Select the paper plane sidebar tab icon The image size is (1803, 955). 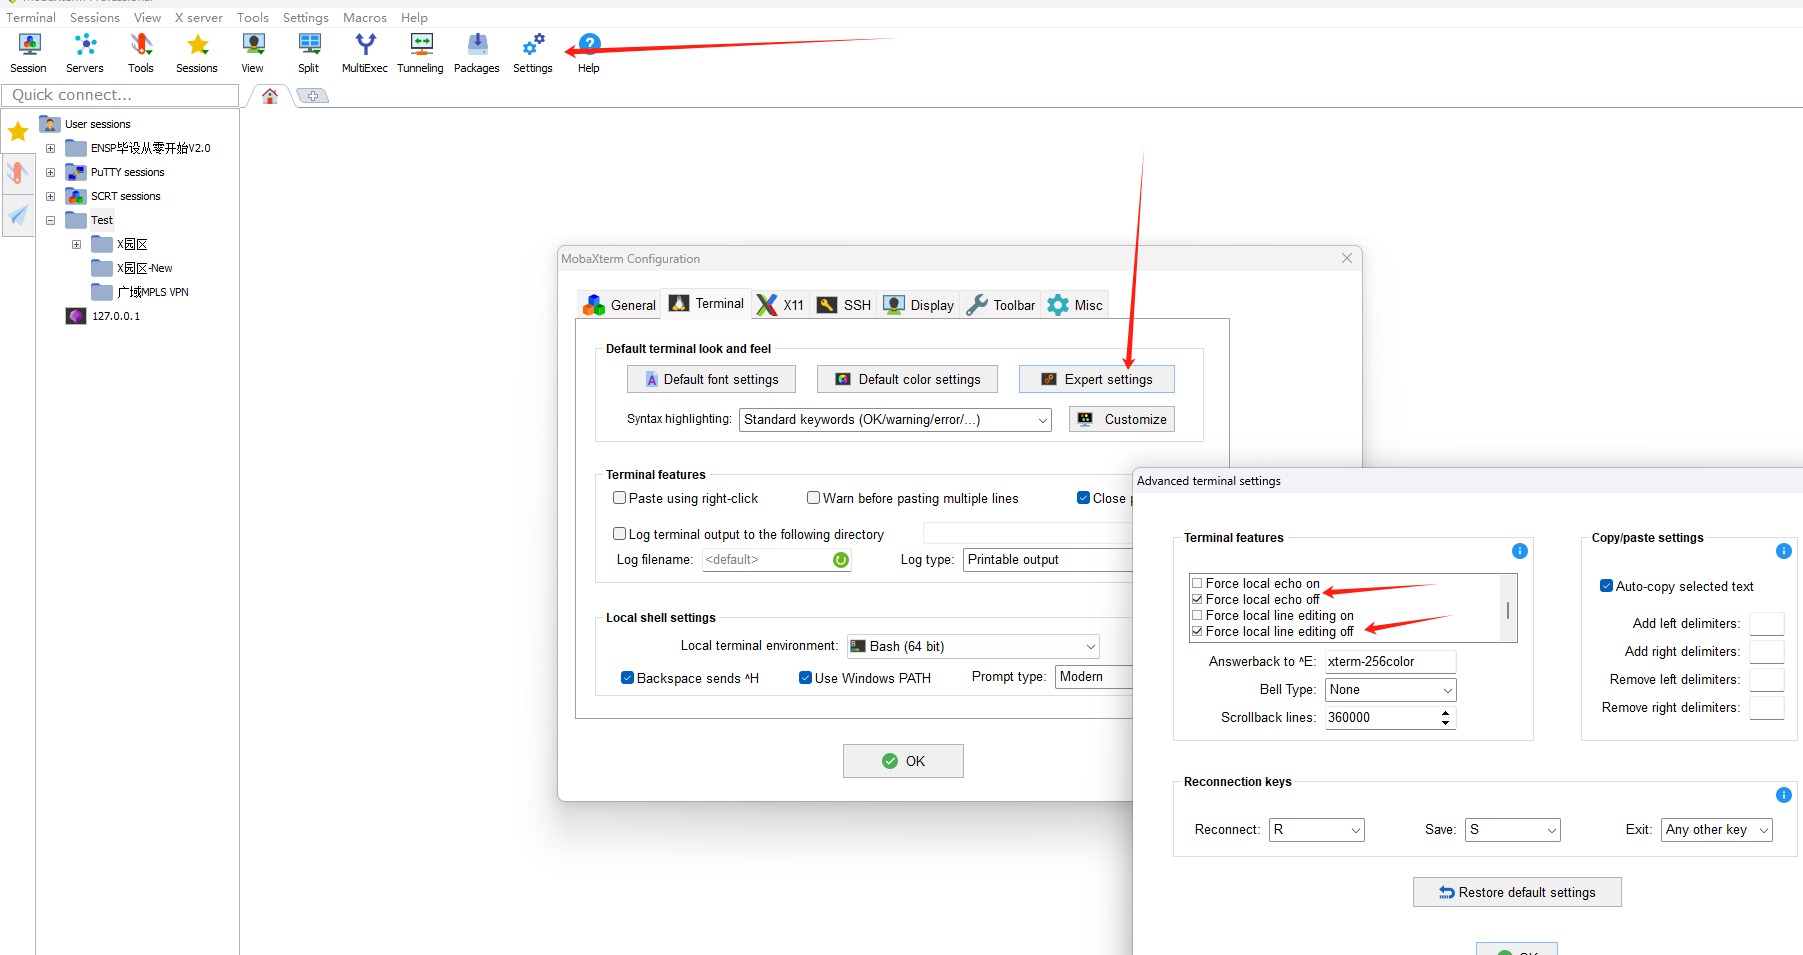(18, 214)
